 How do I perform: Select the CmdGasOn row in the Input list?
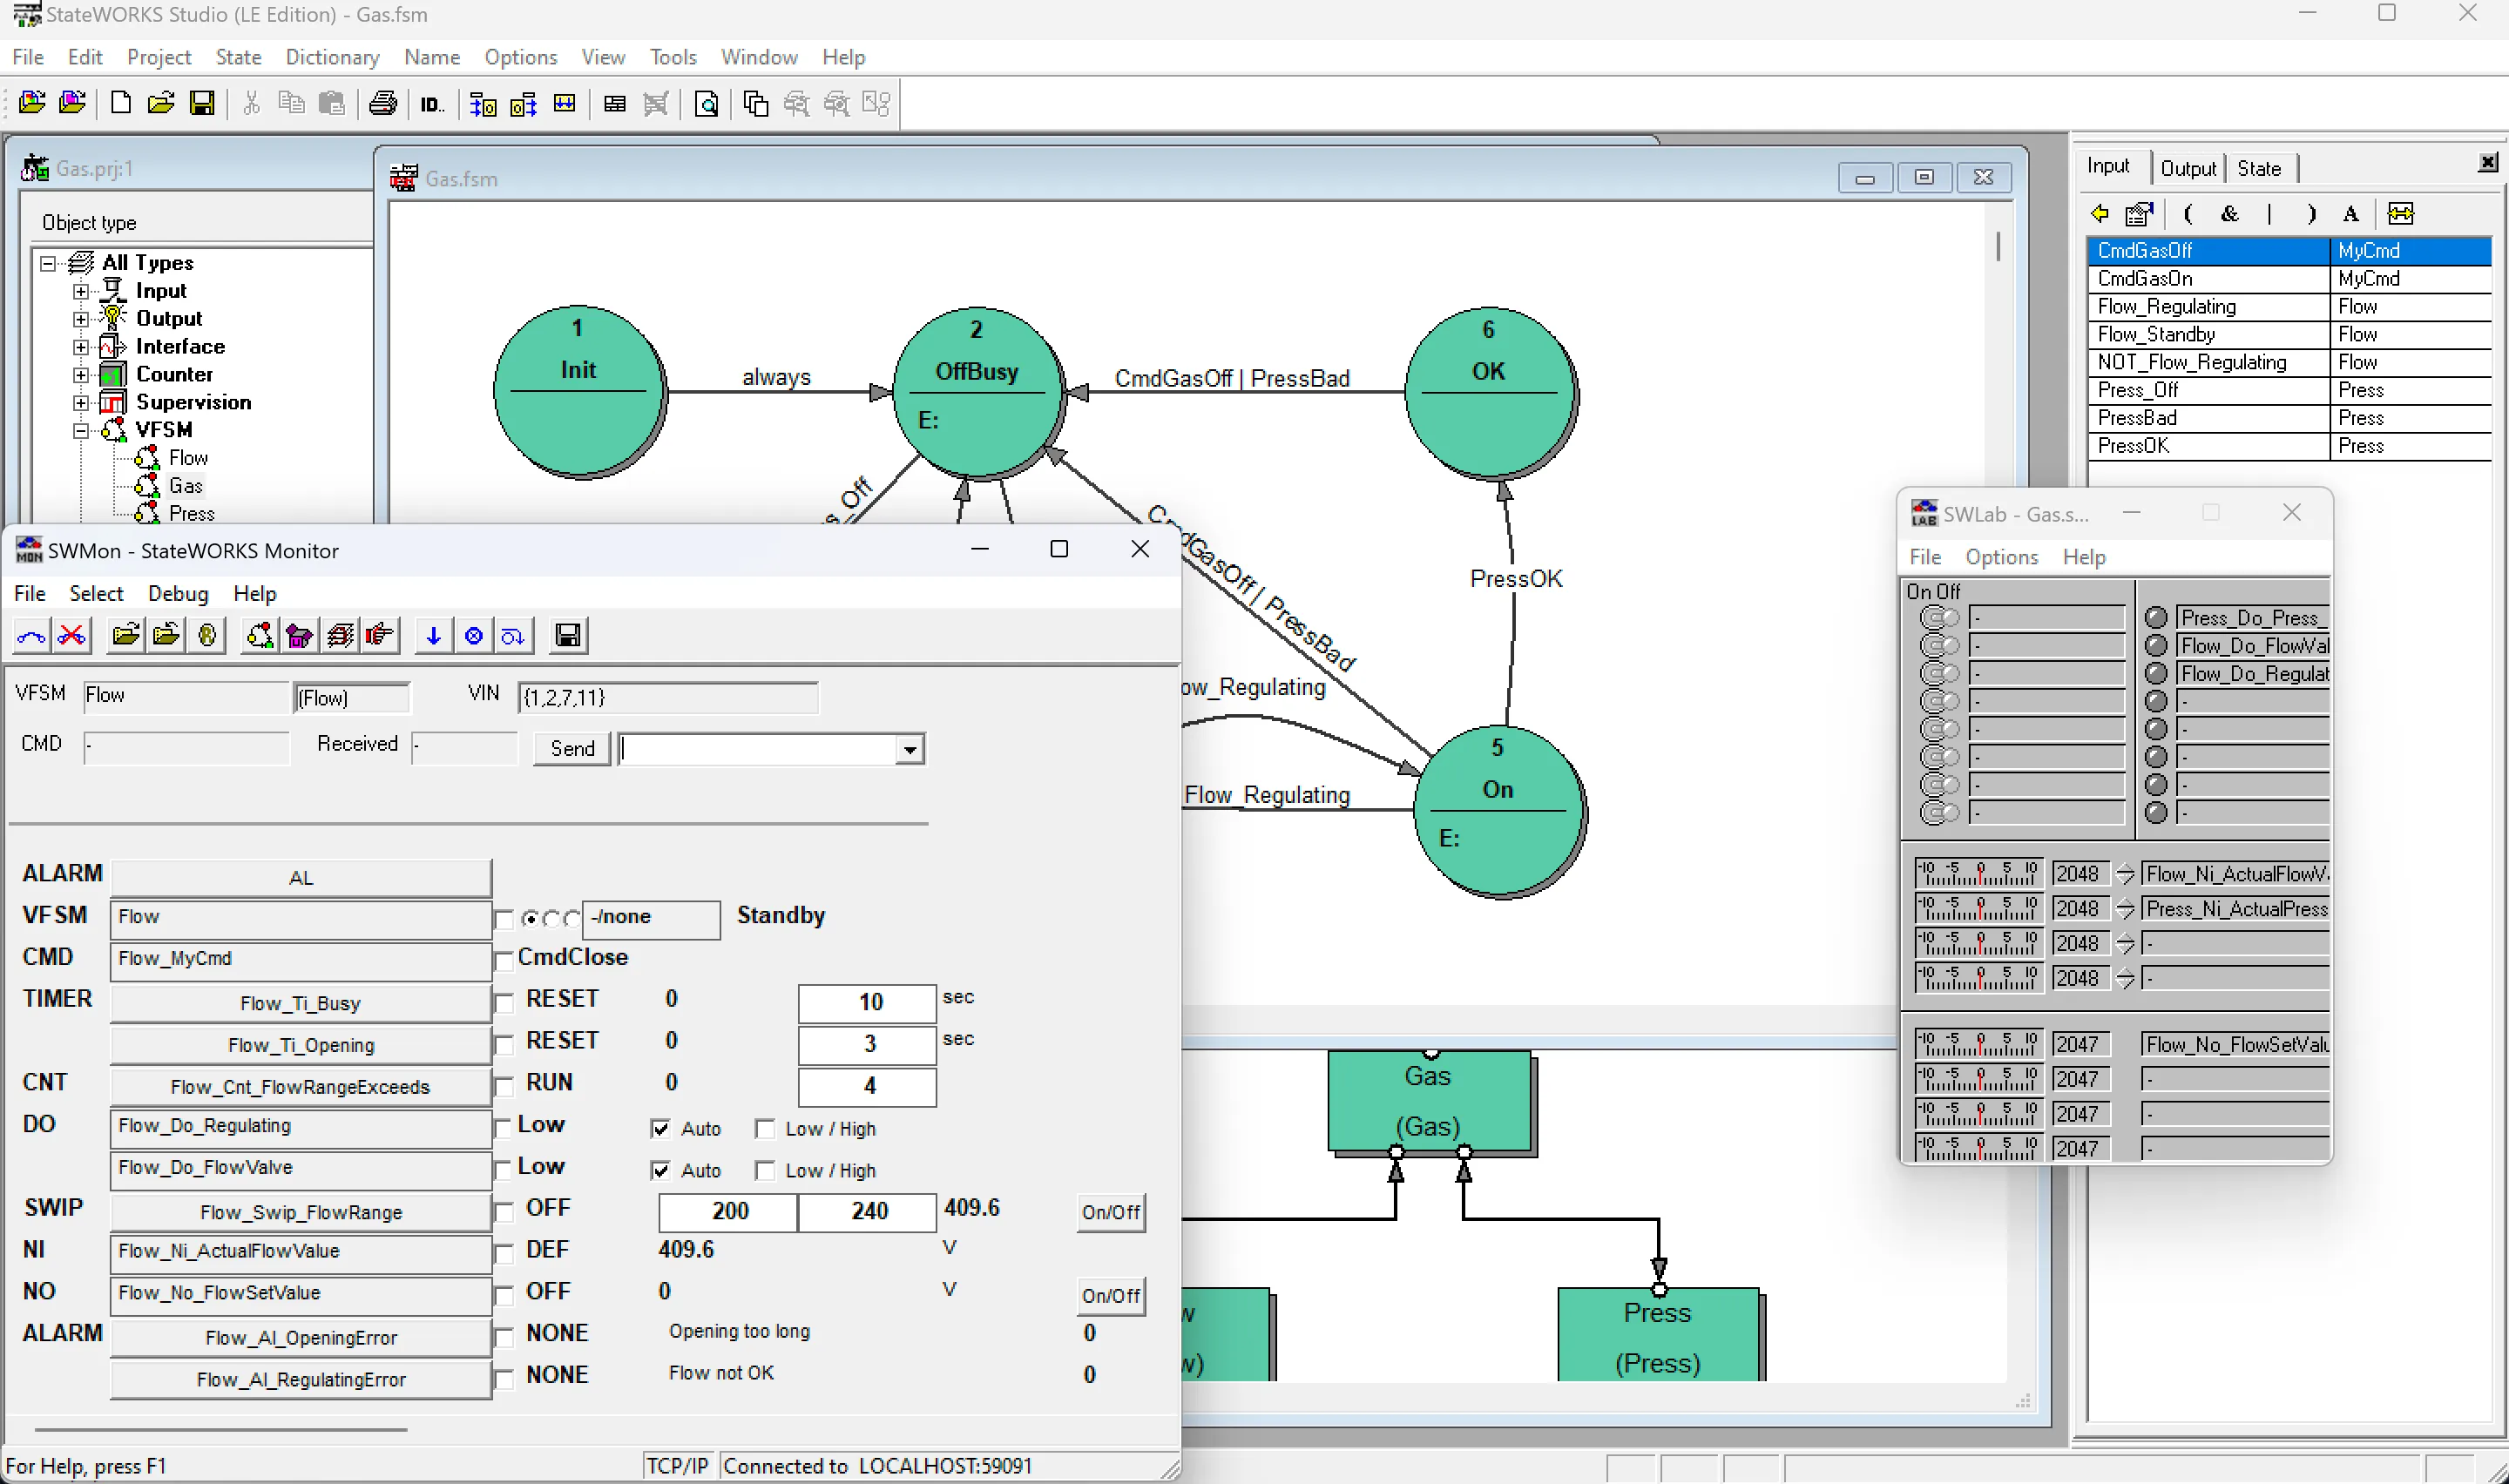[x=2200, y=278]
